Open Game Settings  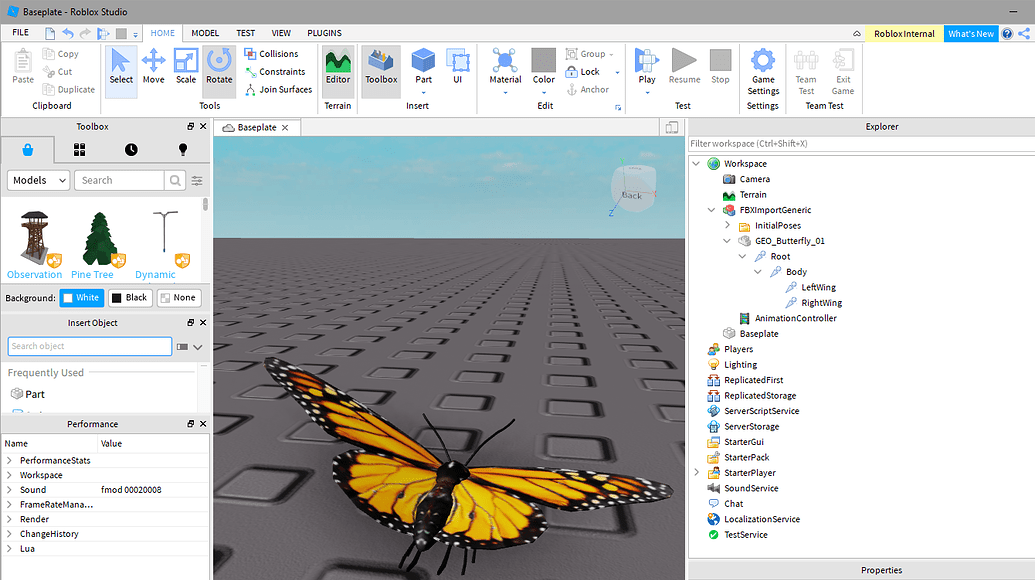762,71
